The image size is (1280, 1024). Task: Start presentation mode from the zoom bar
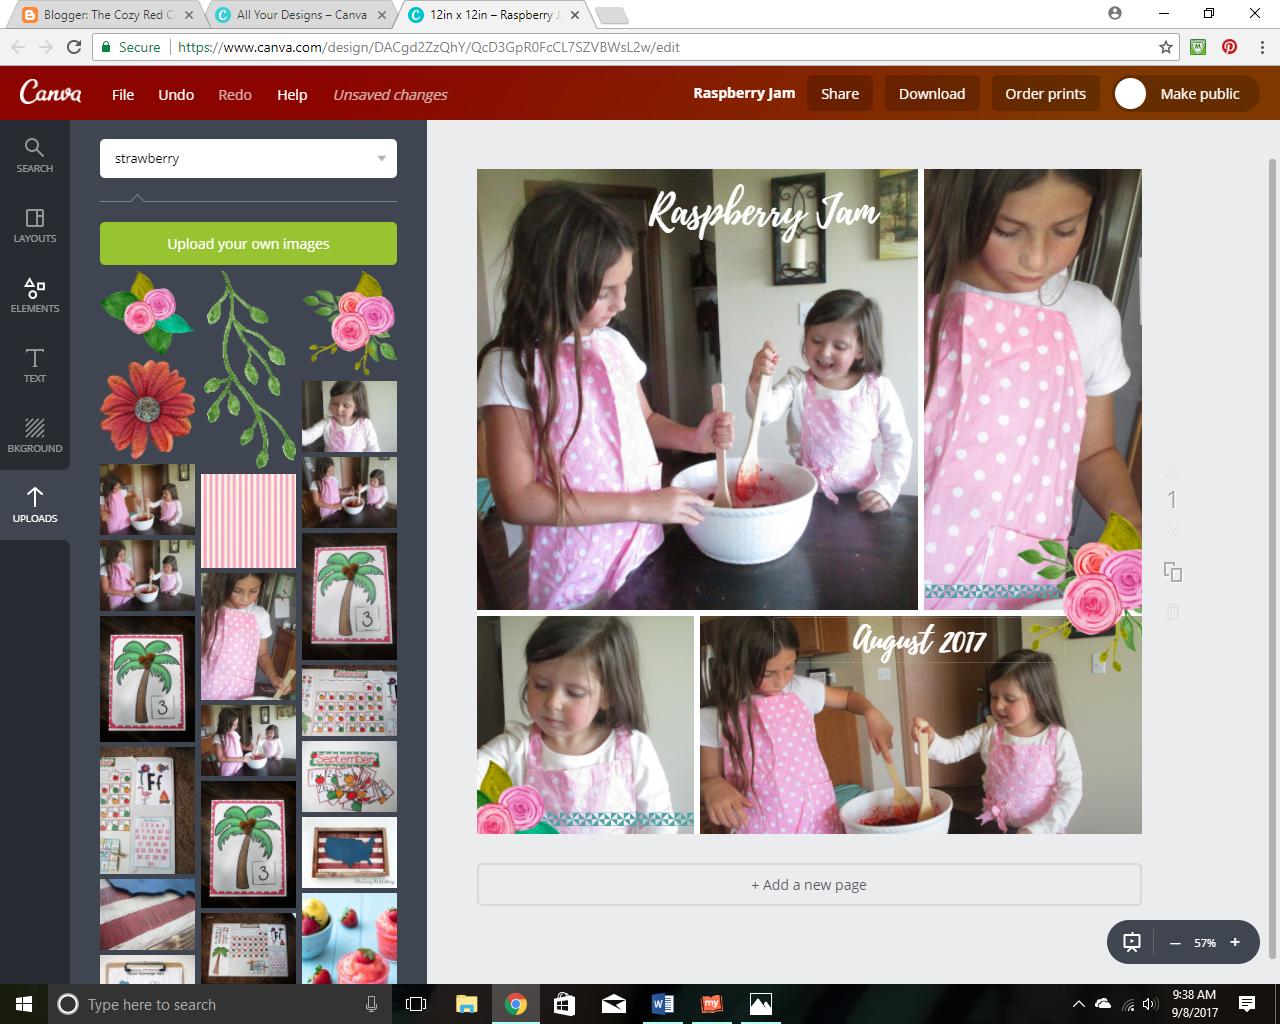click(x=1132, y=941)
